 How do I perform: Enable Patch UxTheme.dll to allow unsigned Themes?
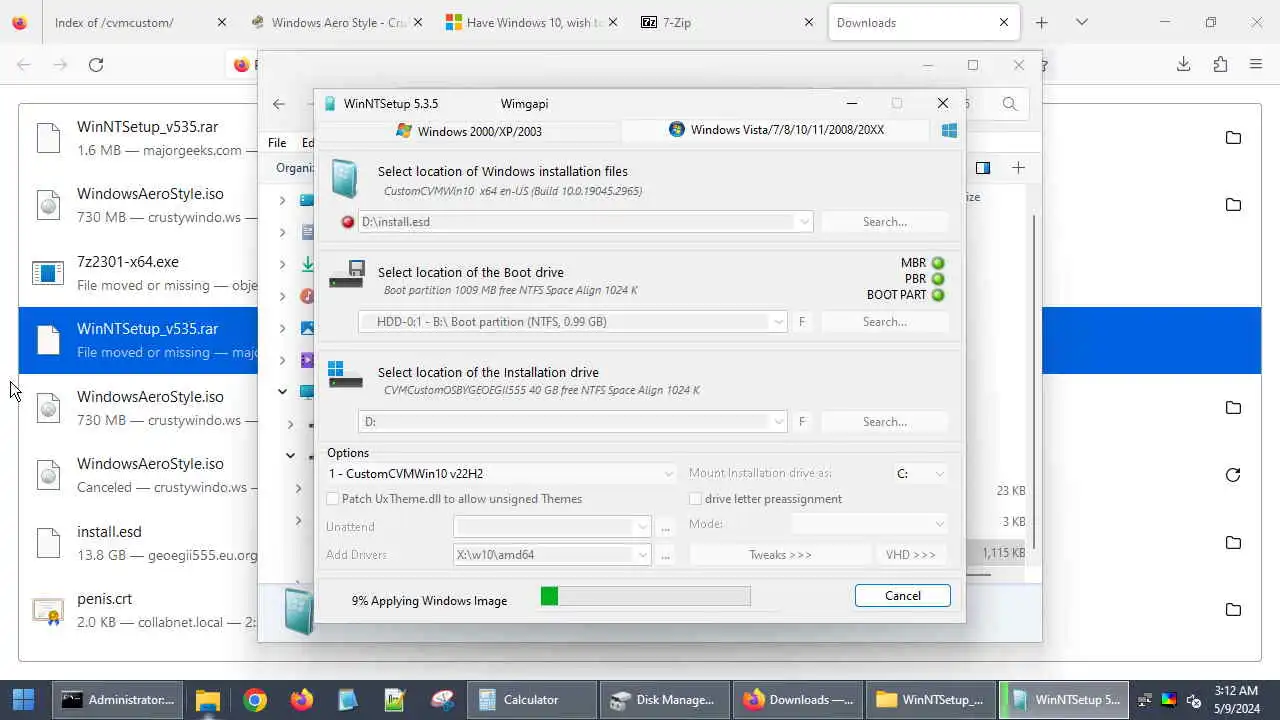click(333, 499)
